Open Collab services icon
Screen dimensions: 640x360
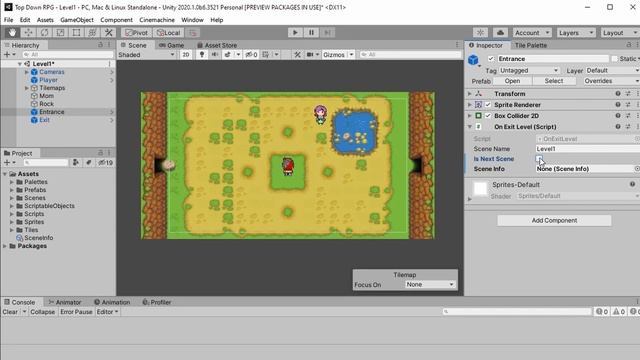[480, 33]
